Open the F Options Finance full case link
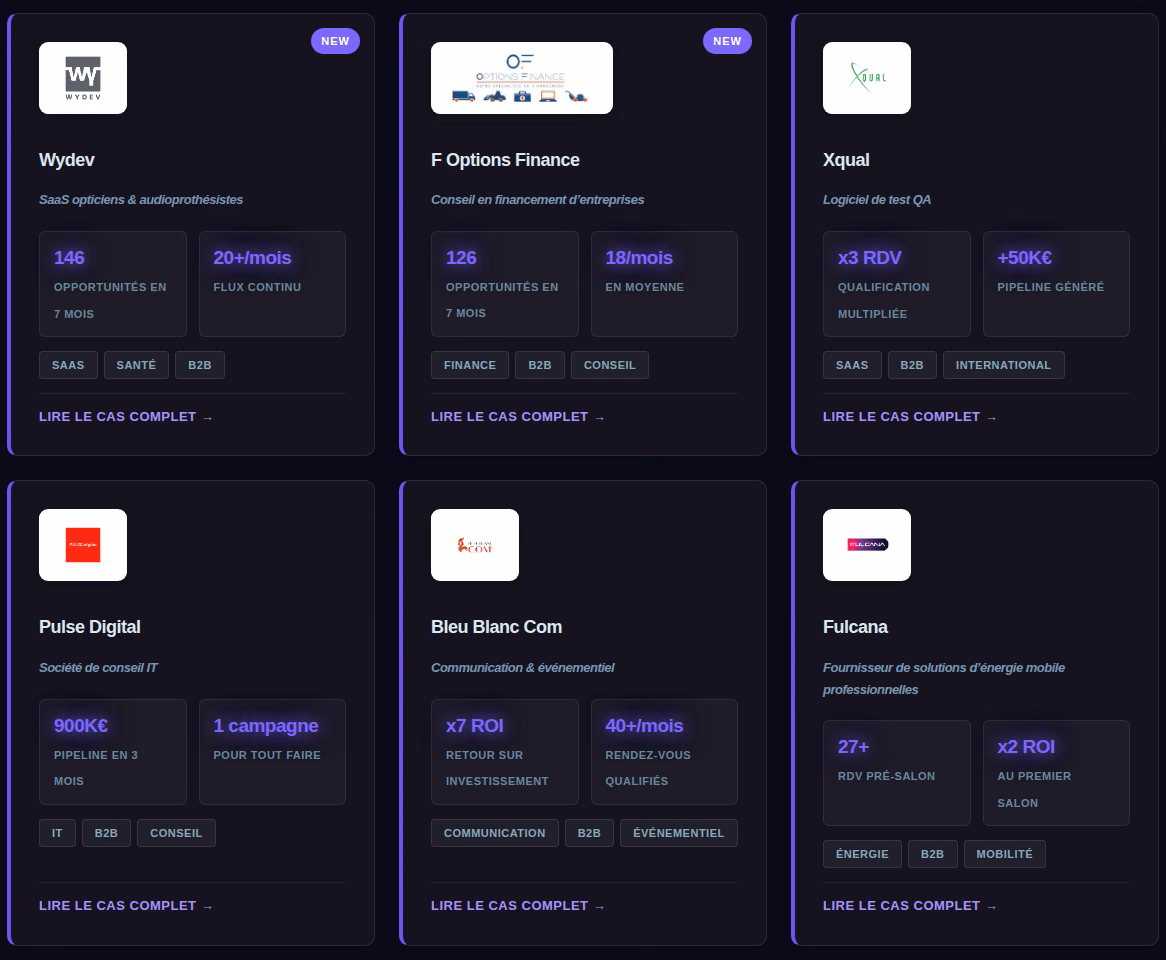The image size is (1166, 960). click(518, 417)
